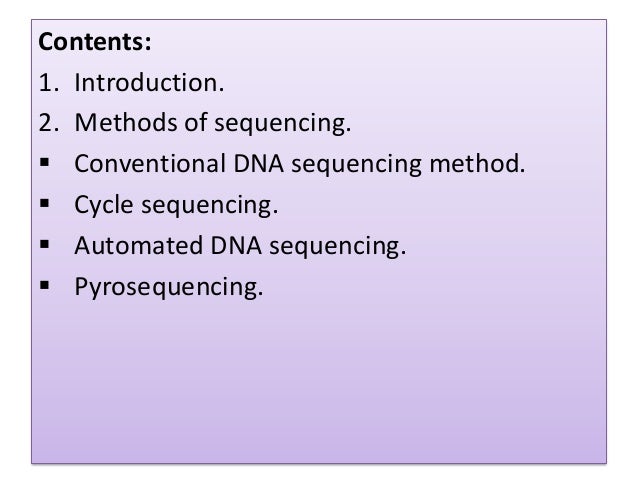Click the word Conventional
The image size is (638, 479).
(x=150, y=164)
